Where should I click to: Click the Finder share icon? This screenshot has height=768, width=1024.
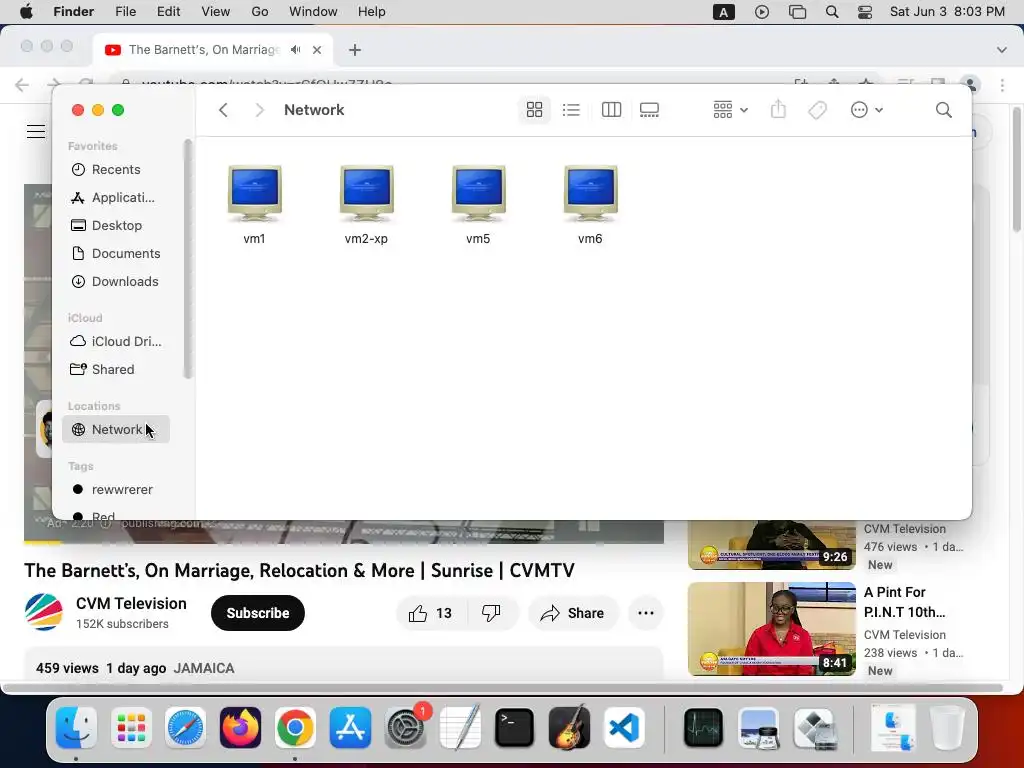click(x=778, y=109)
